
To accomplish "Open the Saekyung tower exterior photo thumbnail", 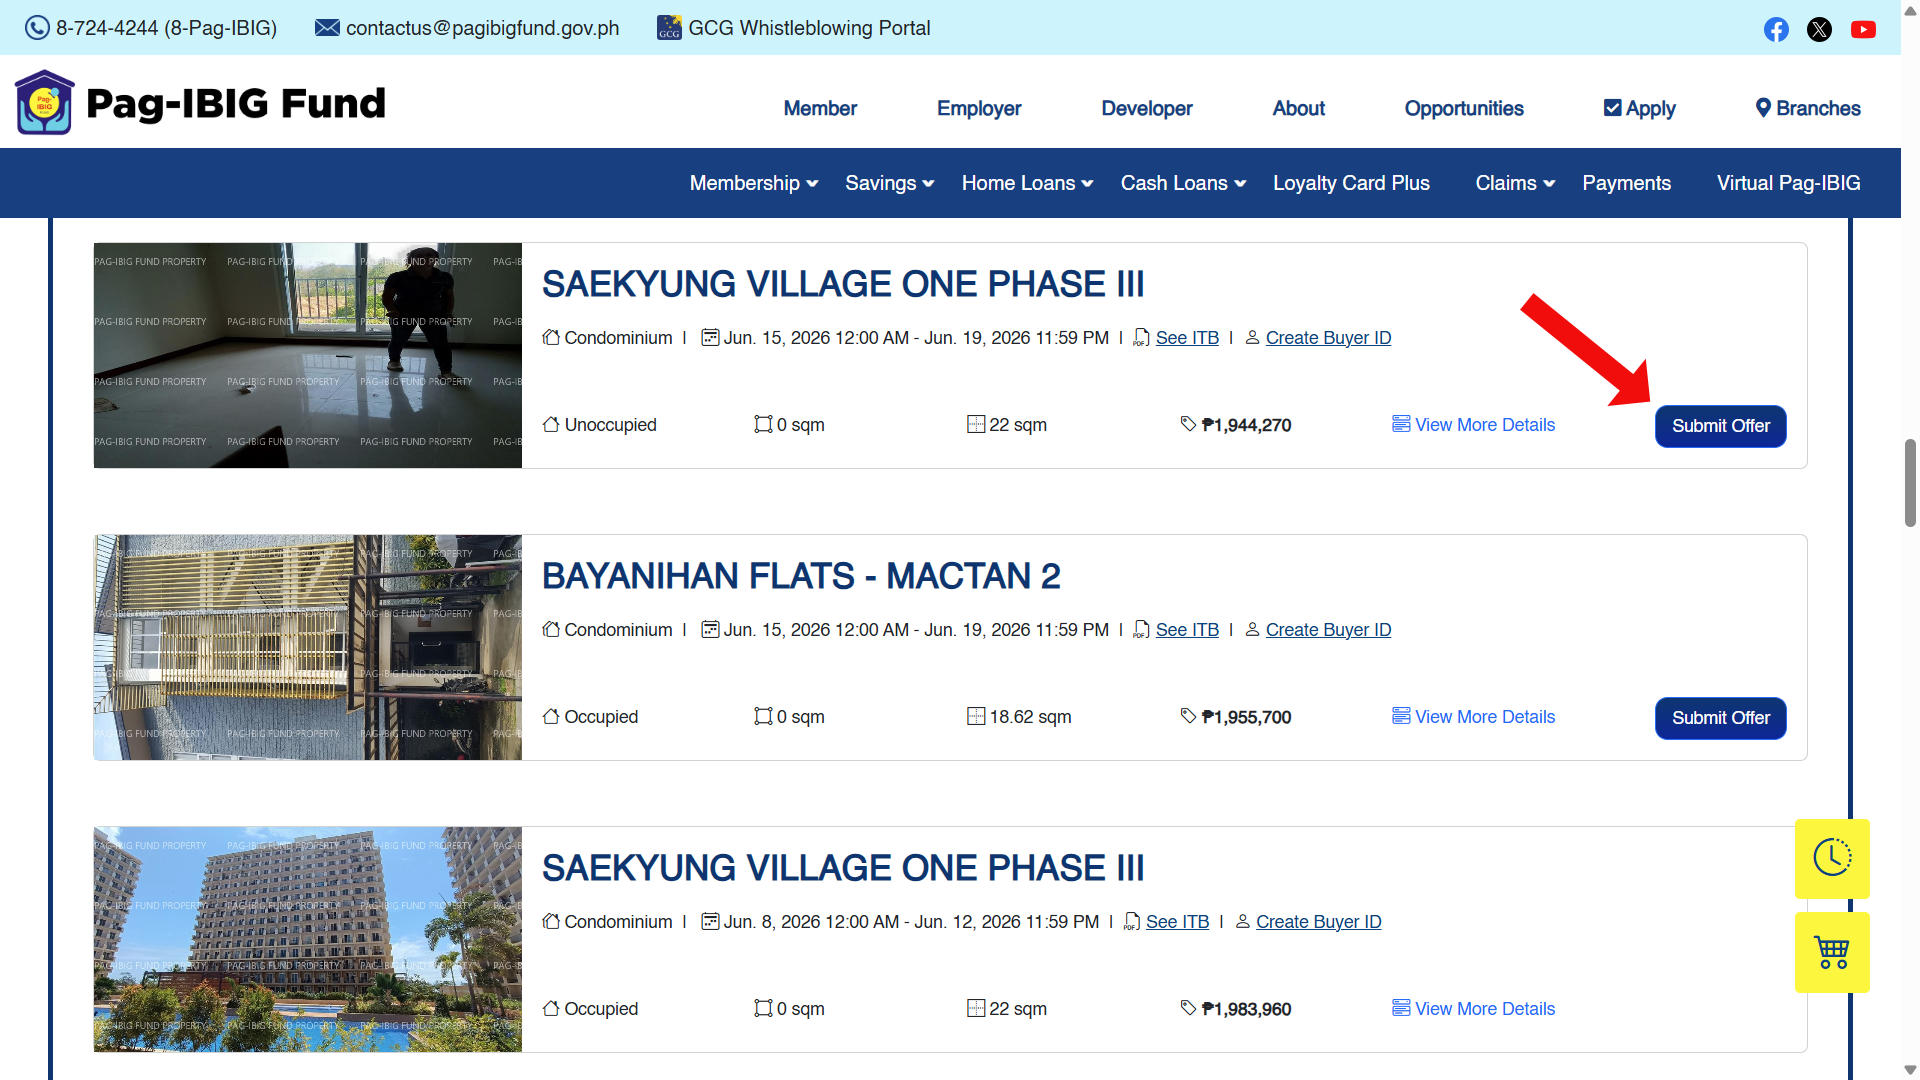I will tap(308, 939).
